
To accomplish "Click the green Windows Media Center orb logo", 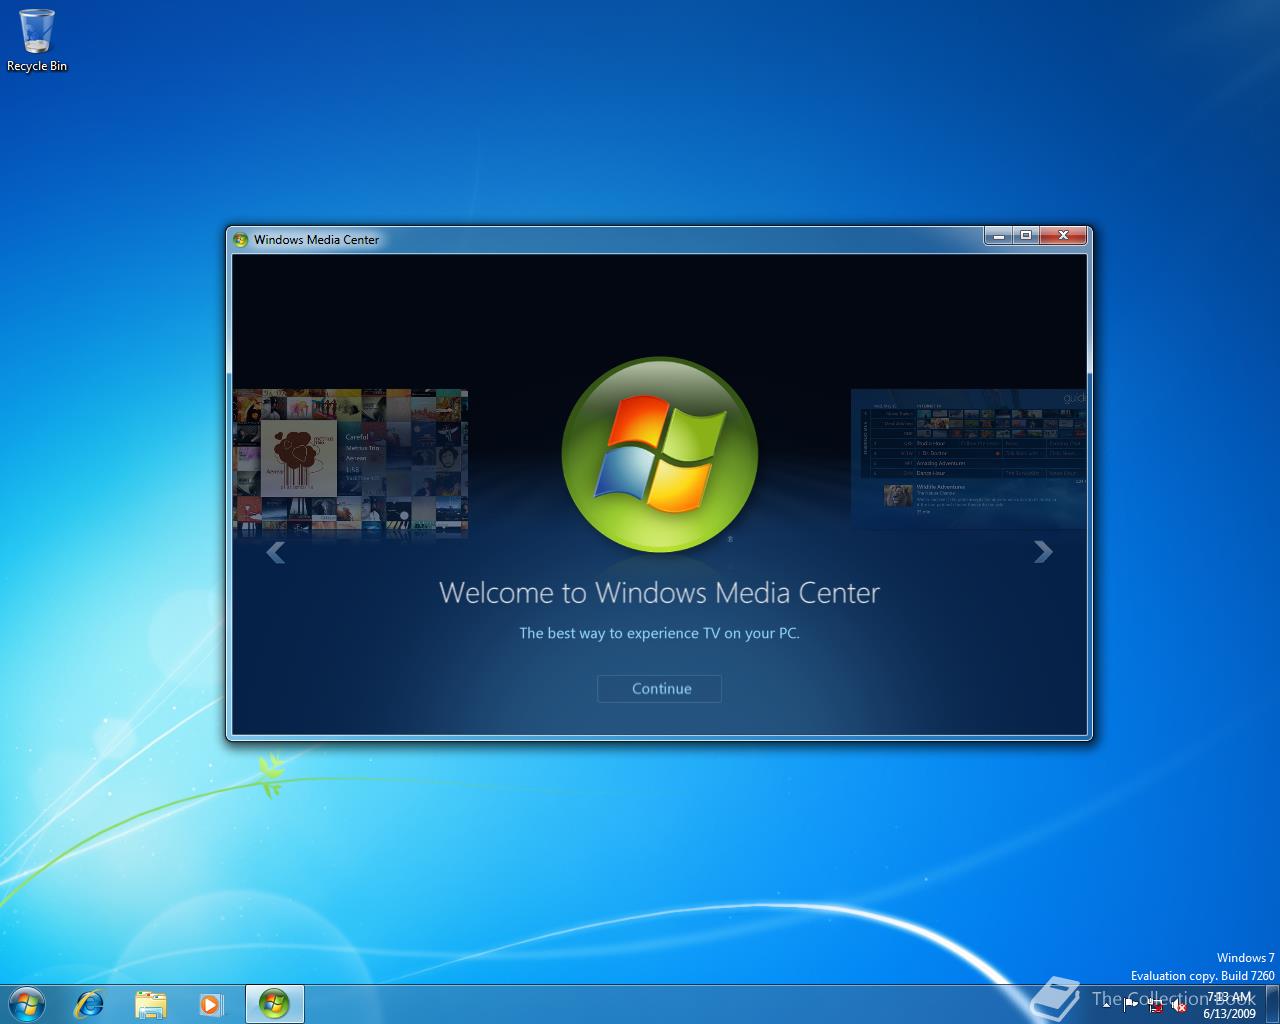I will [x=660, y=455].
